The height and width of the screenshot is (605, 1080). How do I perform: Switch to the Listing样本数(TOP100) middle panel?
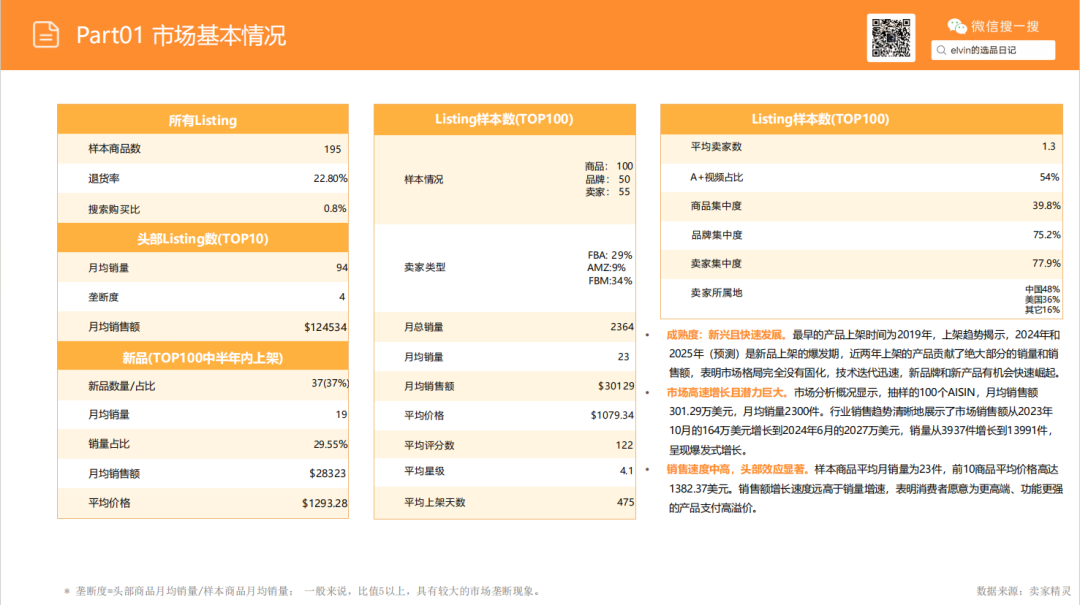tap(504, 118)
